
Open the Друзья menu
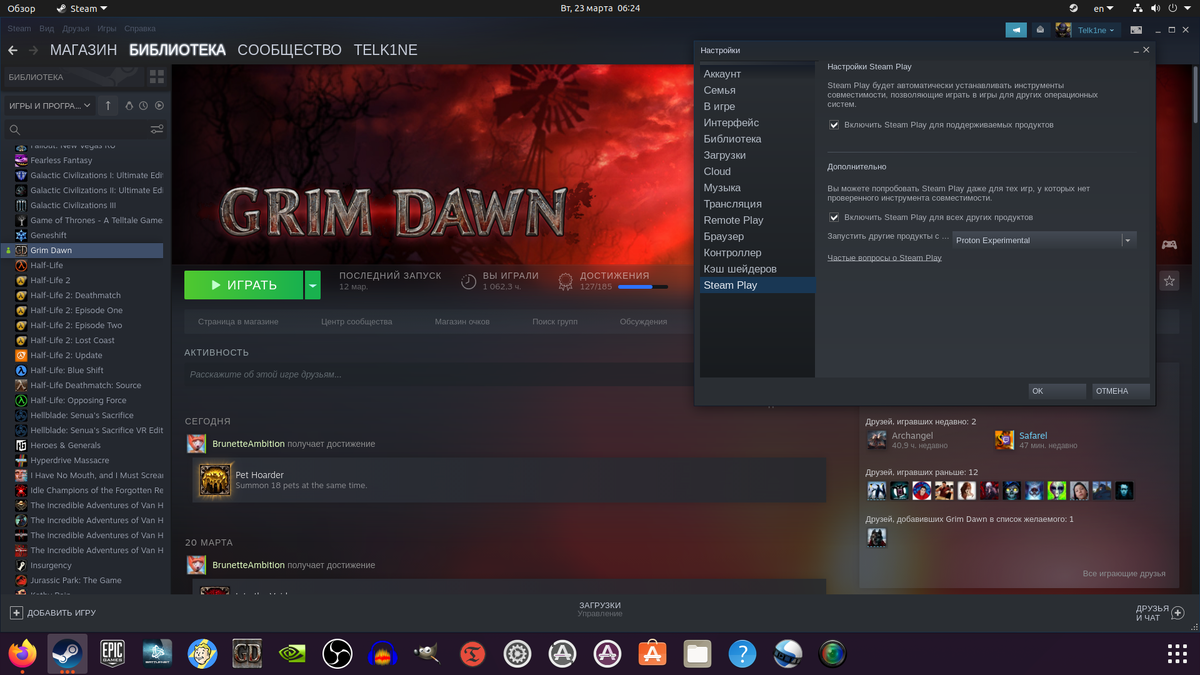76,29
